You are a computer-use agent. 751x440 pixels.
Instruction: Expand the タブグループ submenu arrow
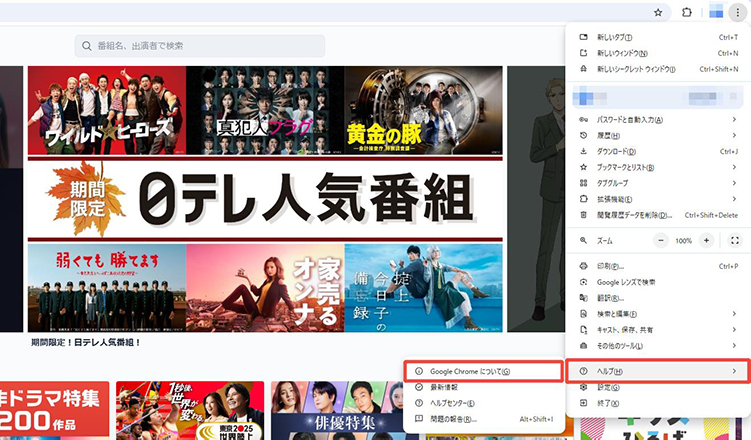click(x=734, y=183)
